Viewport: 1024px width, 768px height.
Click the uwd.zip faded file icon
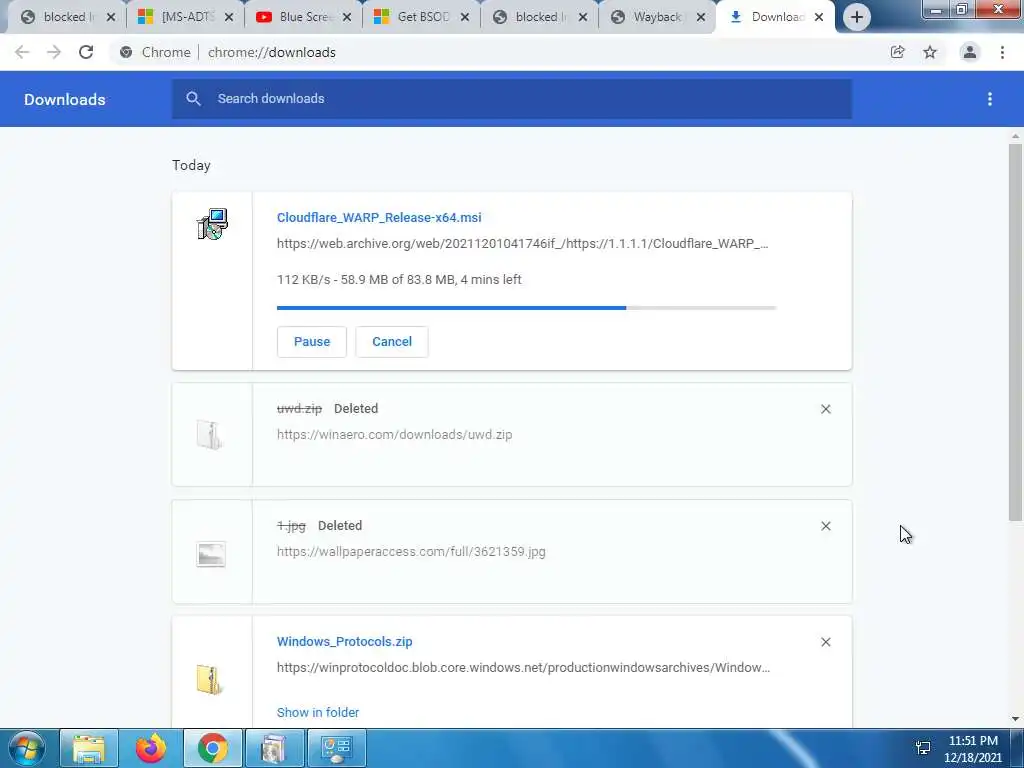(x=210, y=434)
